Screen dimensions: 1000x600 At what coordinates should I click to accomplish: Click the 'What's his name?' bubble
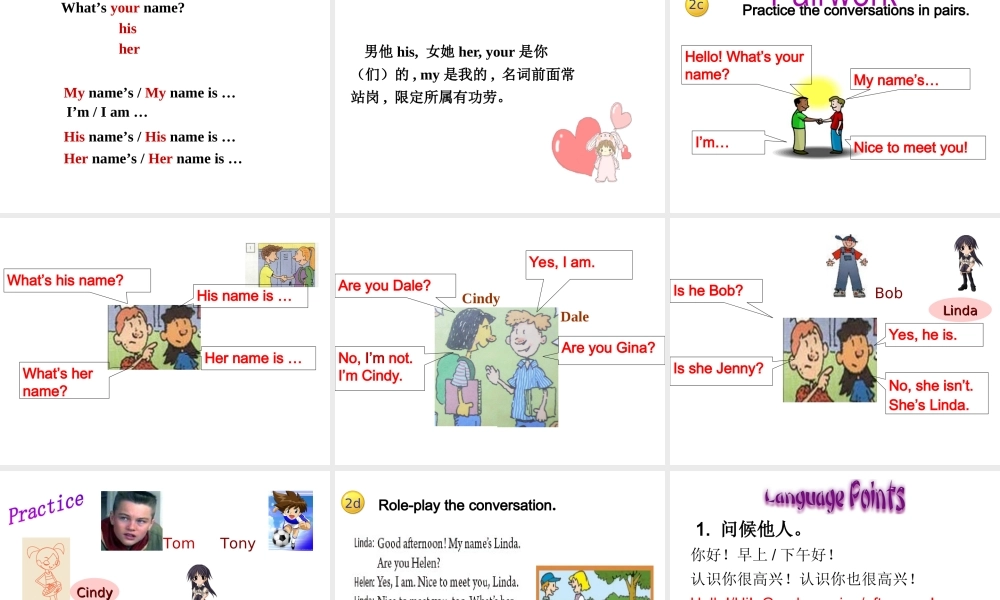[x=77, y=281]
